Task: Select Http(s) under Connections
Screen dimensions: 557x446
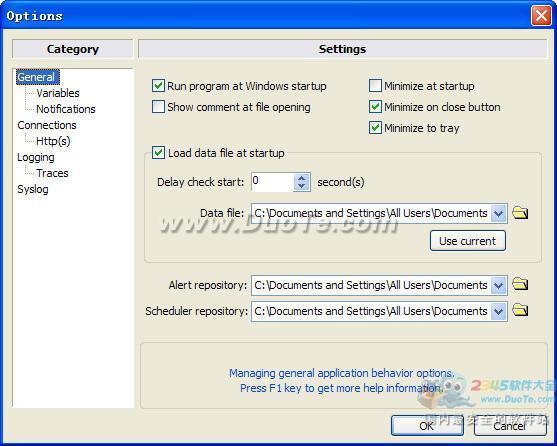Action: pos(53,141)
